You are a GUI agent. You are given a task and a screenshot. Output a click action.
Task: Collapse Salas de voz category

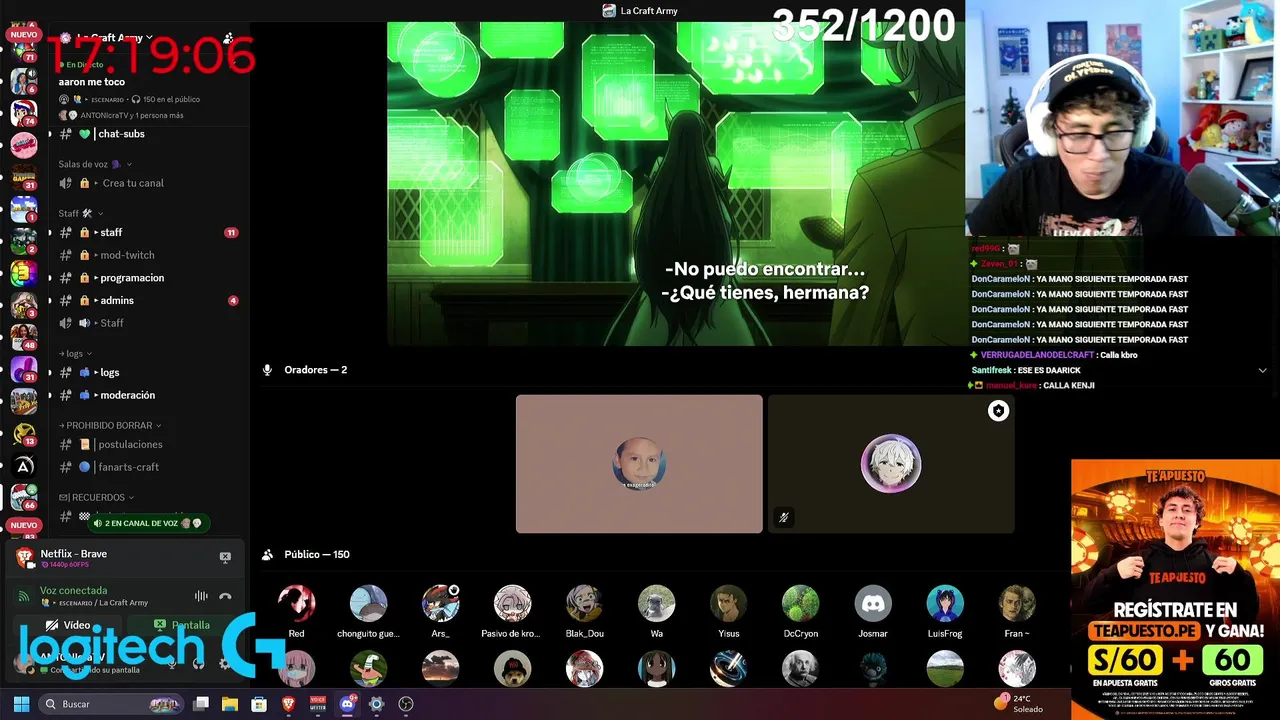(95, 164)
